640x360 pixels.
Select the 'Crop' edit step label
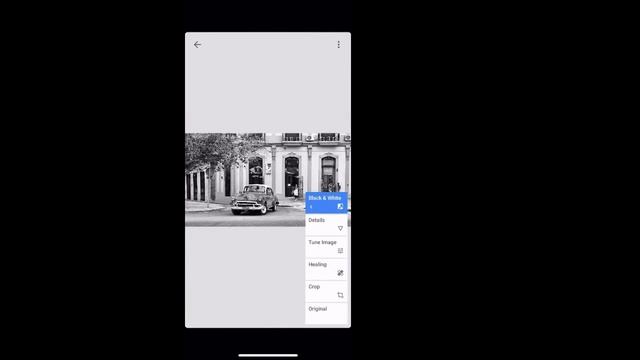pos(314,287)
